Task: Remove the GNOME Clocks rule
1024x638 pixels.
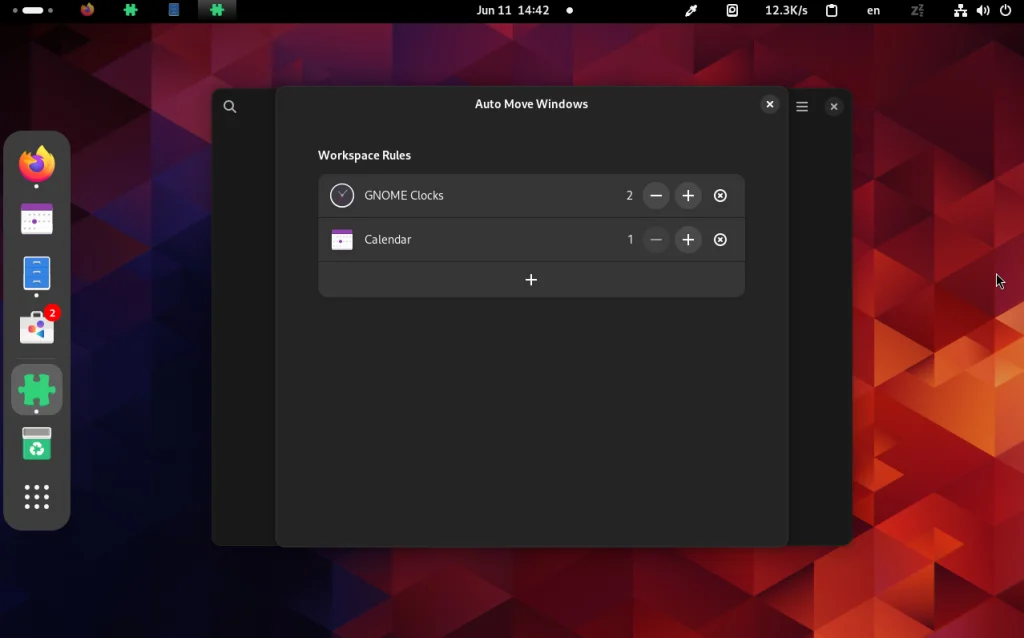Action: click(720, 196)
